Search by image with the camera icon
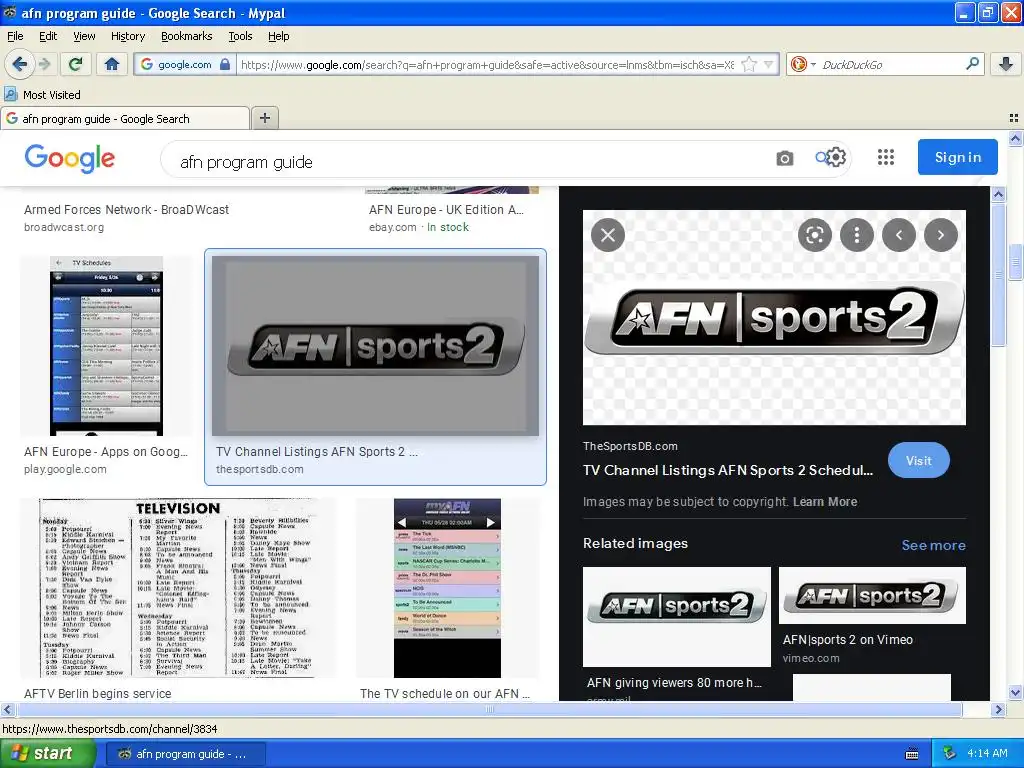Image resolution: width=1024 pixels, height=768 pixels. (x=784, y=158)
